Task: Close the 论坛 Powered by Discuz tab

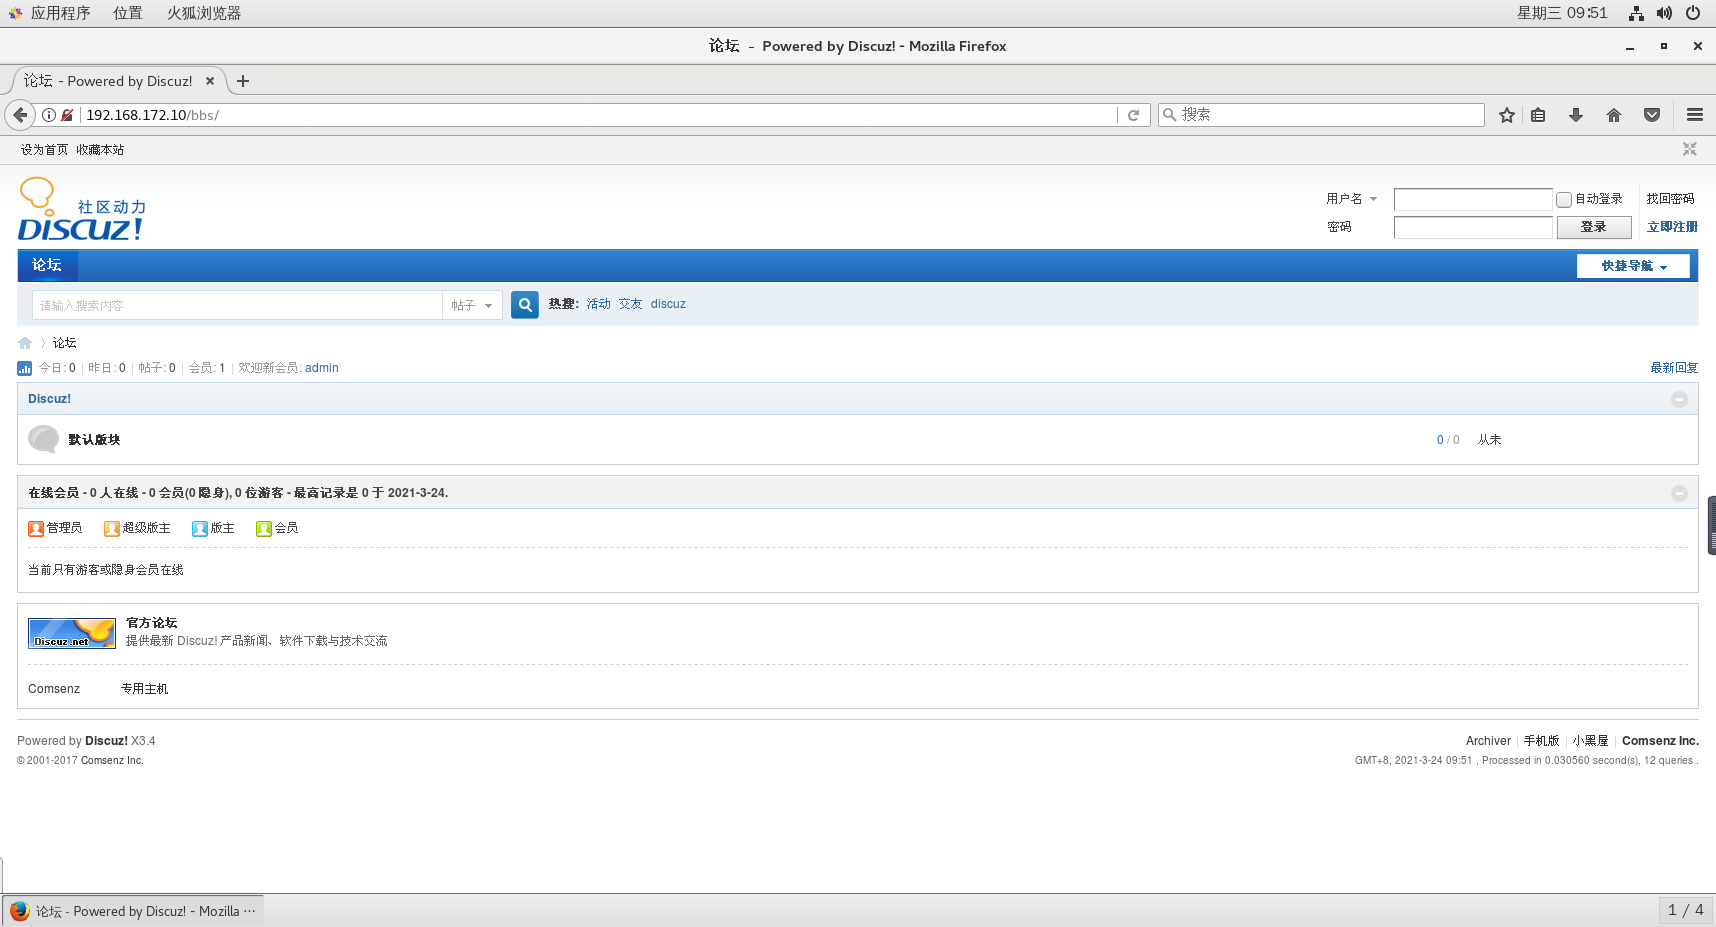Action: [210, 81]
